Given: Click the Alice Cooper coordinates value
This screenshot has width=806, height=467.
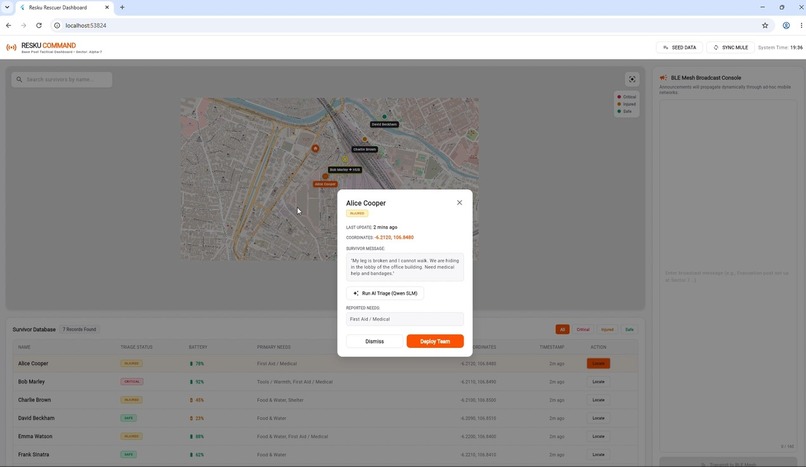Looking at the screenshot, I should 394,237.
